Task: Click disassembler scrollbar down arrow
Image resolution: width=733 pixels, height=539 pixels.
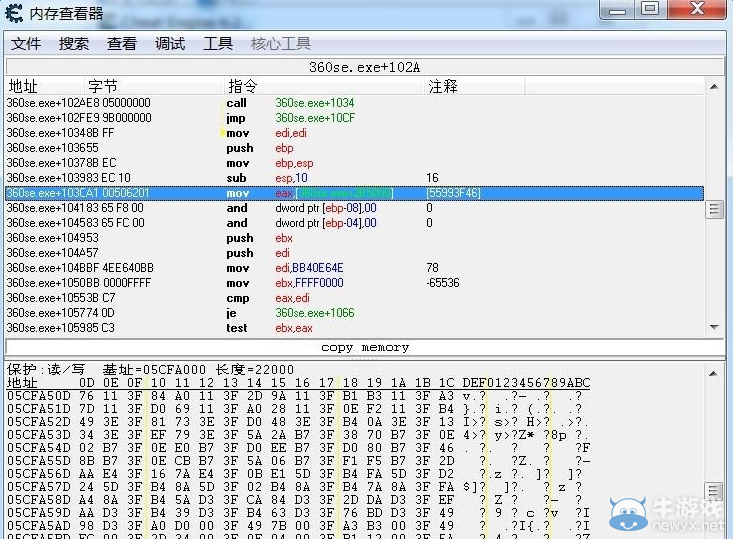Action: coord(714,327)
